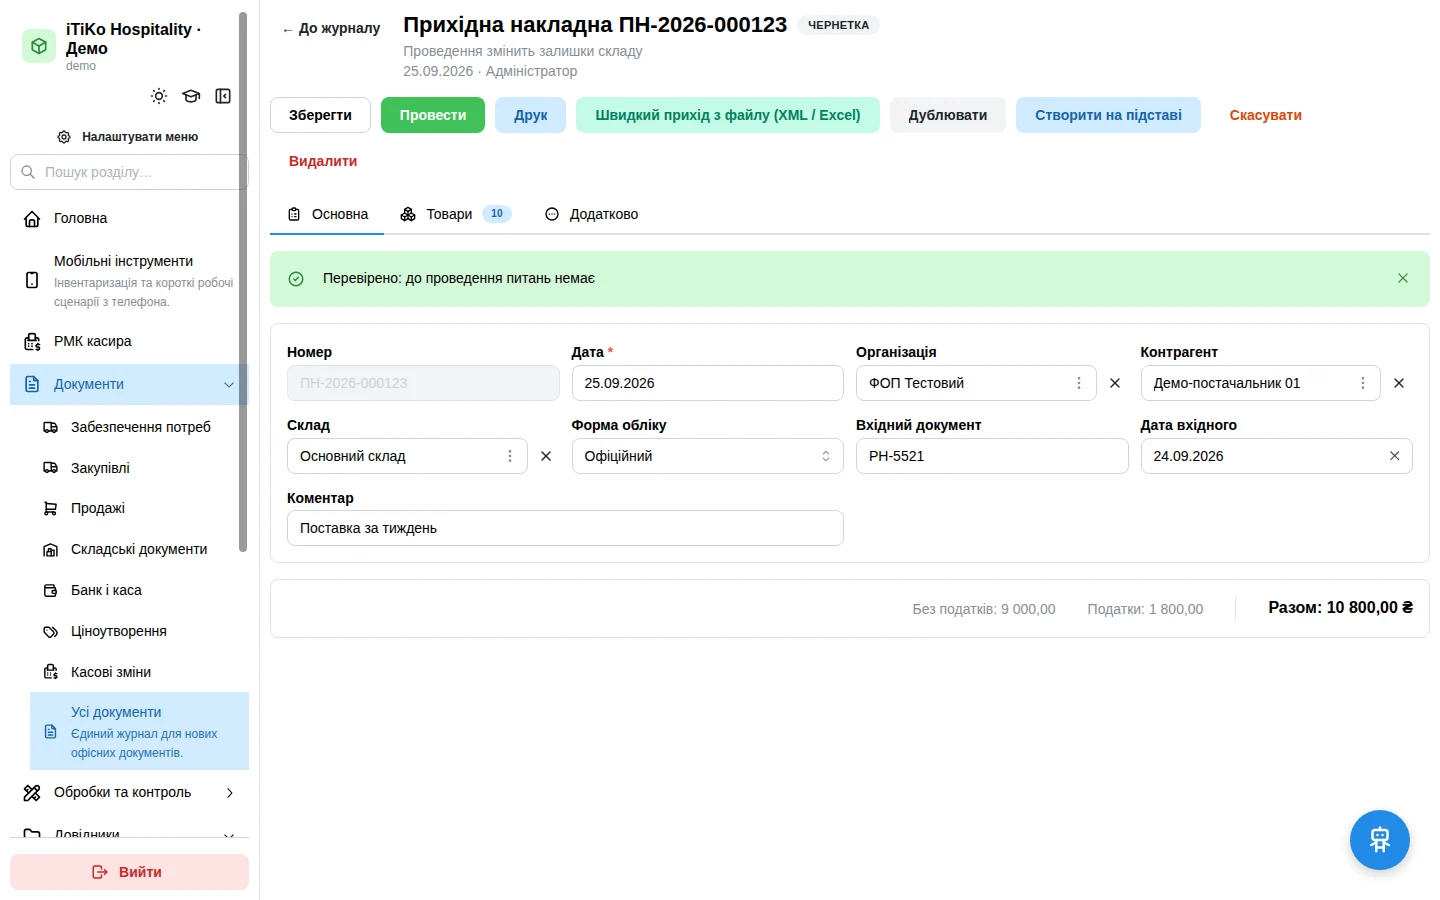The height and width of the screenshot is (900, 1440).
Task: Toggle the light/dark theme sun icon
Action: tap(159, 96)
